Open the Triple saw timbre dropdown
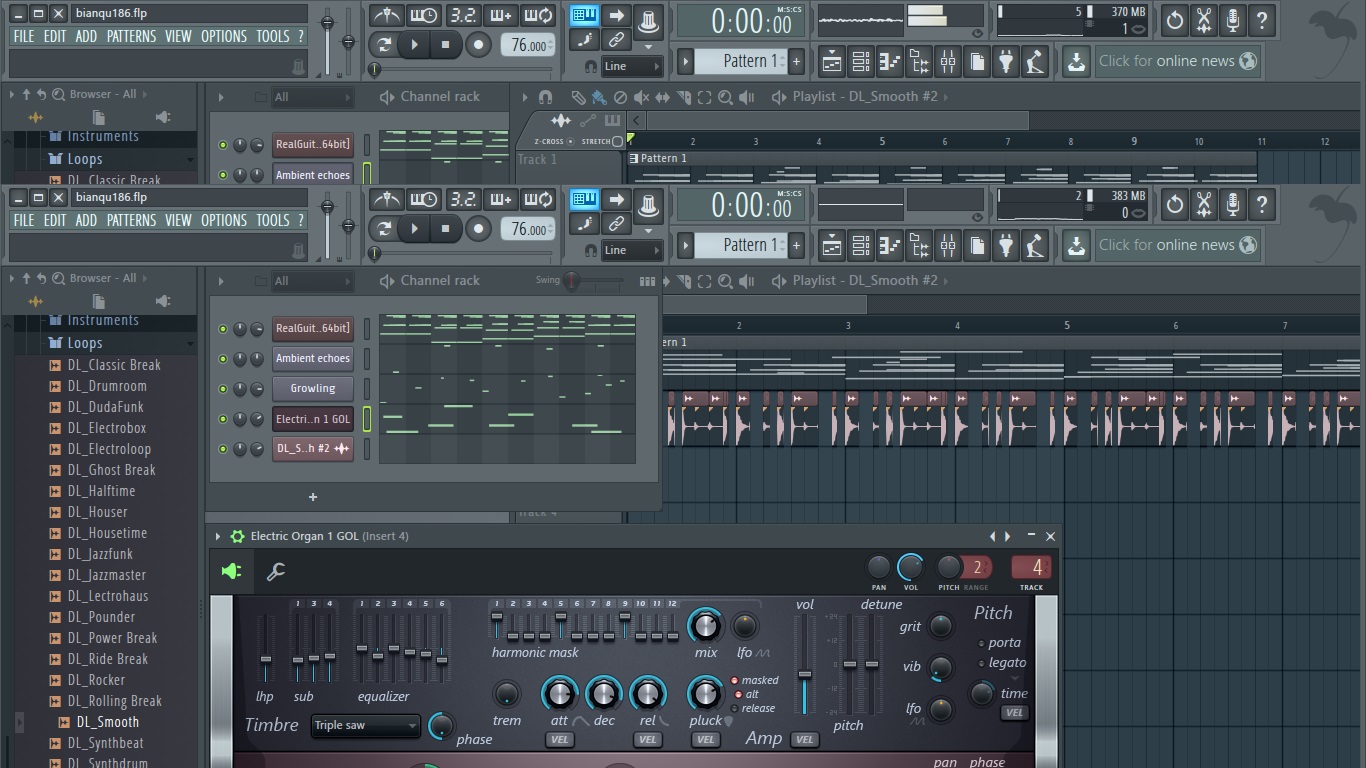The height and width of the screenshot is (768, 1366). [x=365, y=725]
